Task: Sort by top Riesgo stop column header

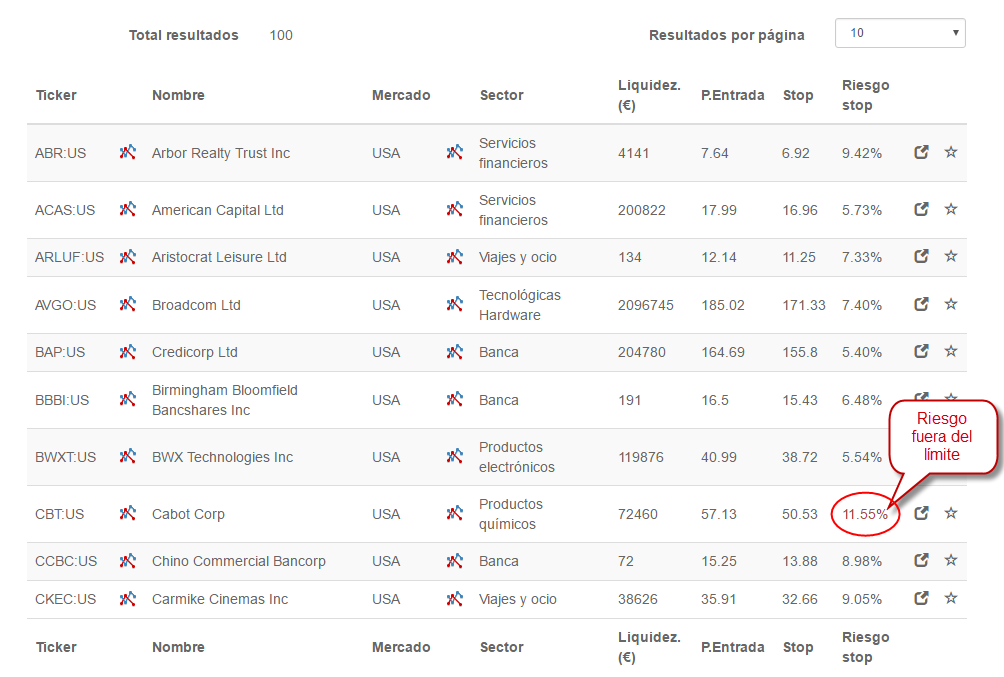Action: pyautogui.click(x=866, y=95)
